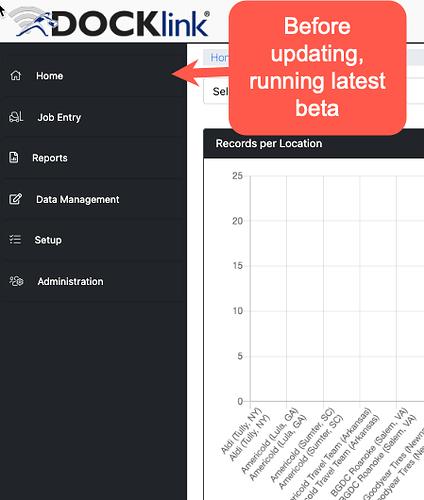Open Data Management section
Viewport: 424px width, 500px height.
[x=93, y=199]
